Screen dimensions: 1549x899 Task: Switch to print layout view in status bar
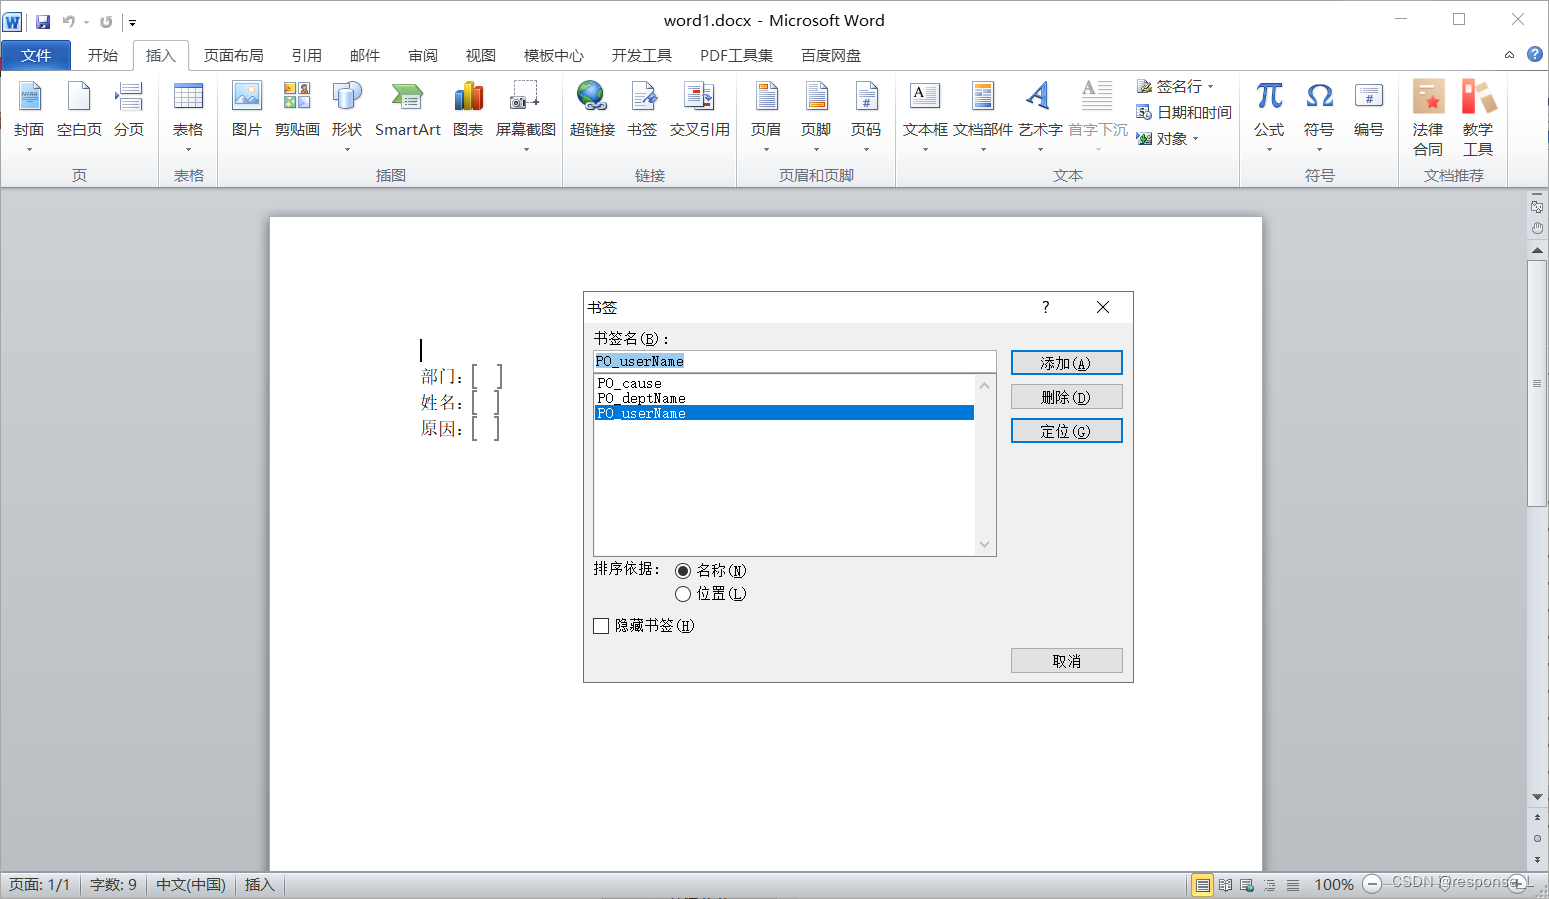pos(1203,885)
